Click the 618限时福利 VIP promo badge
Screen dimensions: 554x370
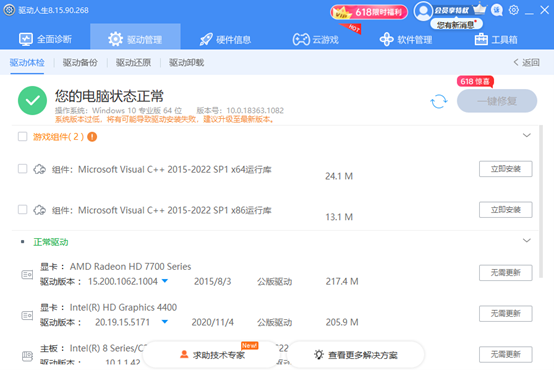tap(369, 12)
